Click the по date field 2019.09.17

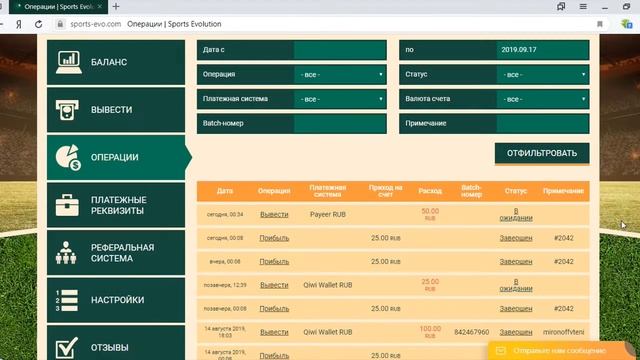[x=543, y=50]
